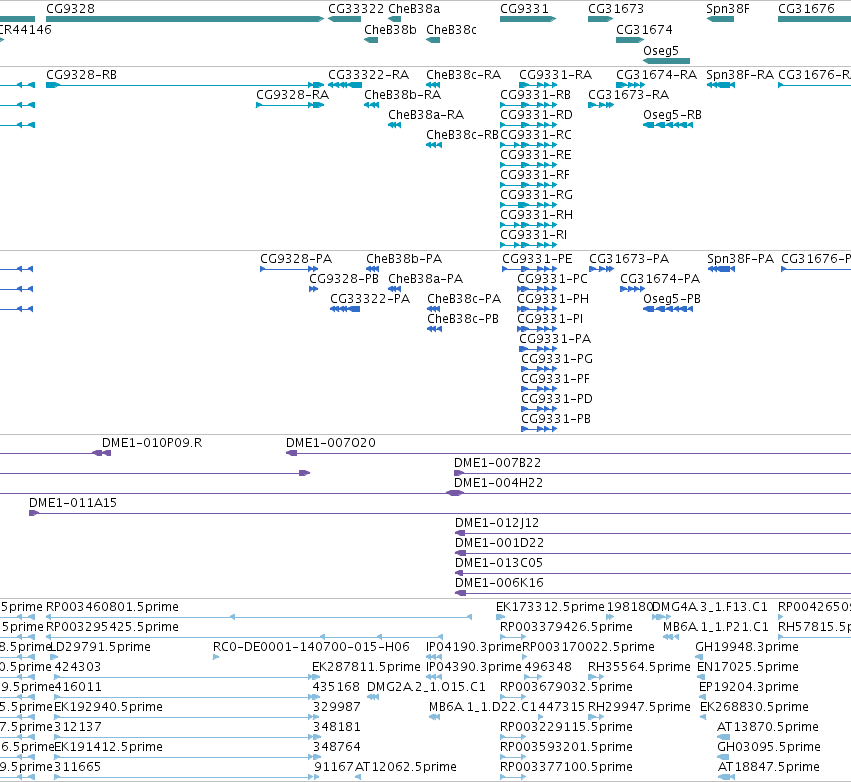Select the CG9331-RI transcript label
The width and height of the screenshot is (851, 782).
coord(534,235)
